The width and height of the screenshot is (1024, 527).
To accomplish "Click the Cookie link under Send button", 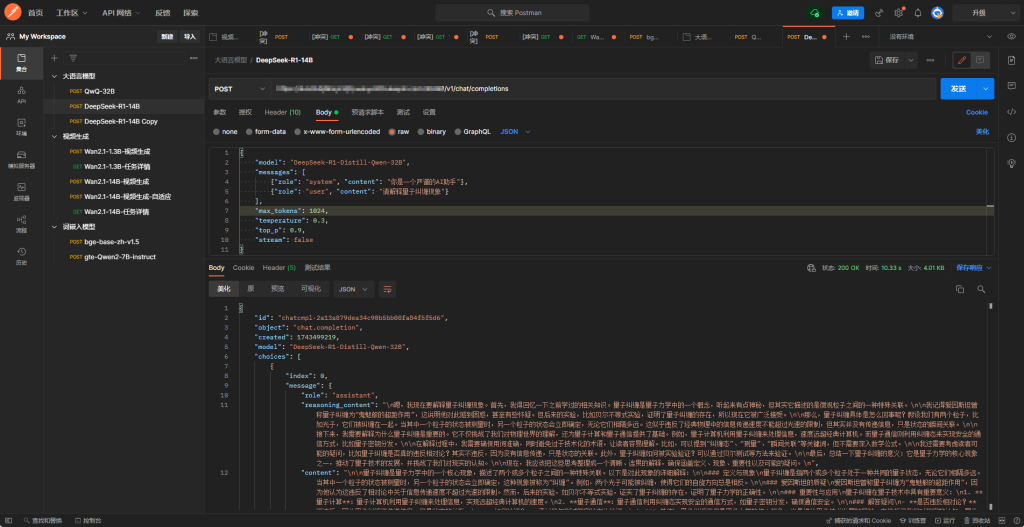I will tap(977, 112).
